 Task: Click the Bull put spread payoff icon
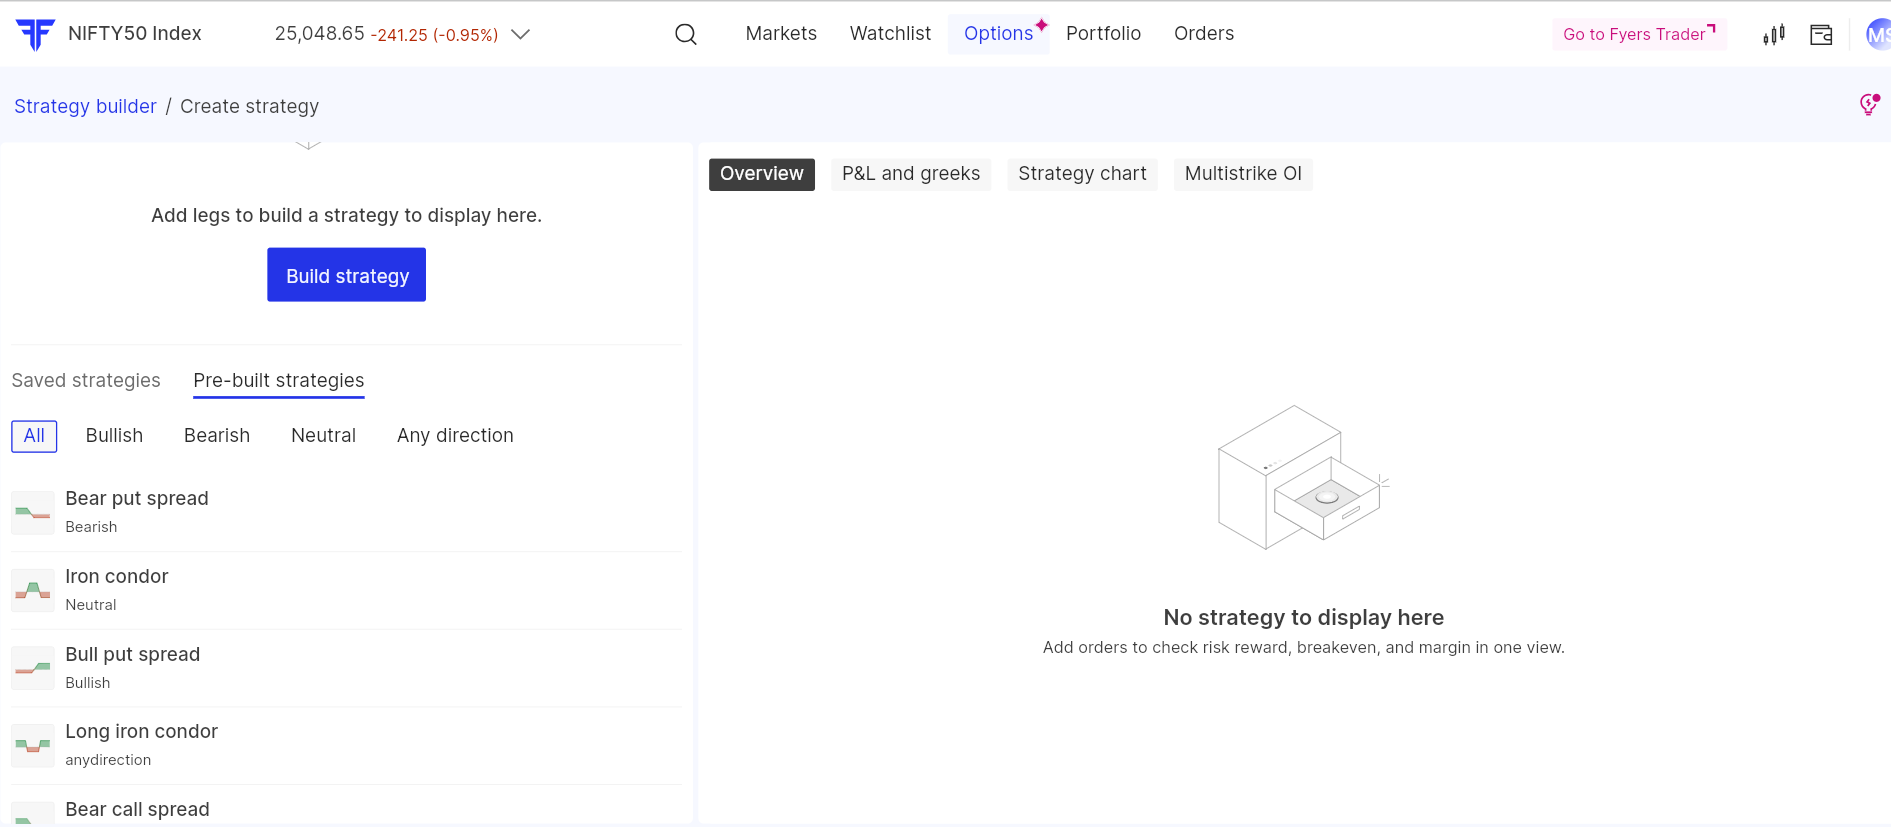(x=33, y=668)
